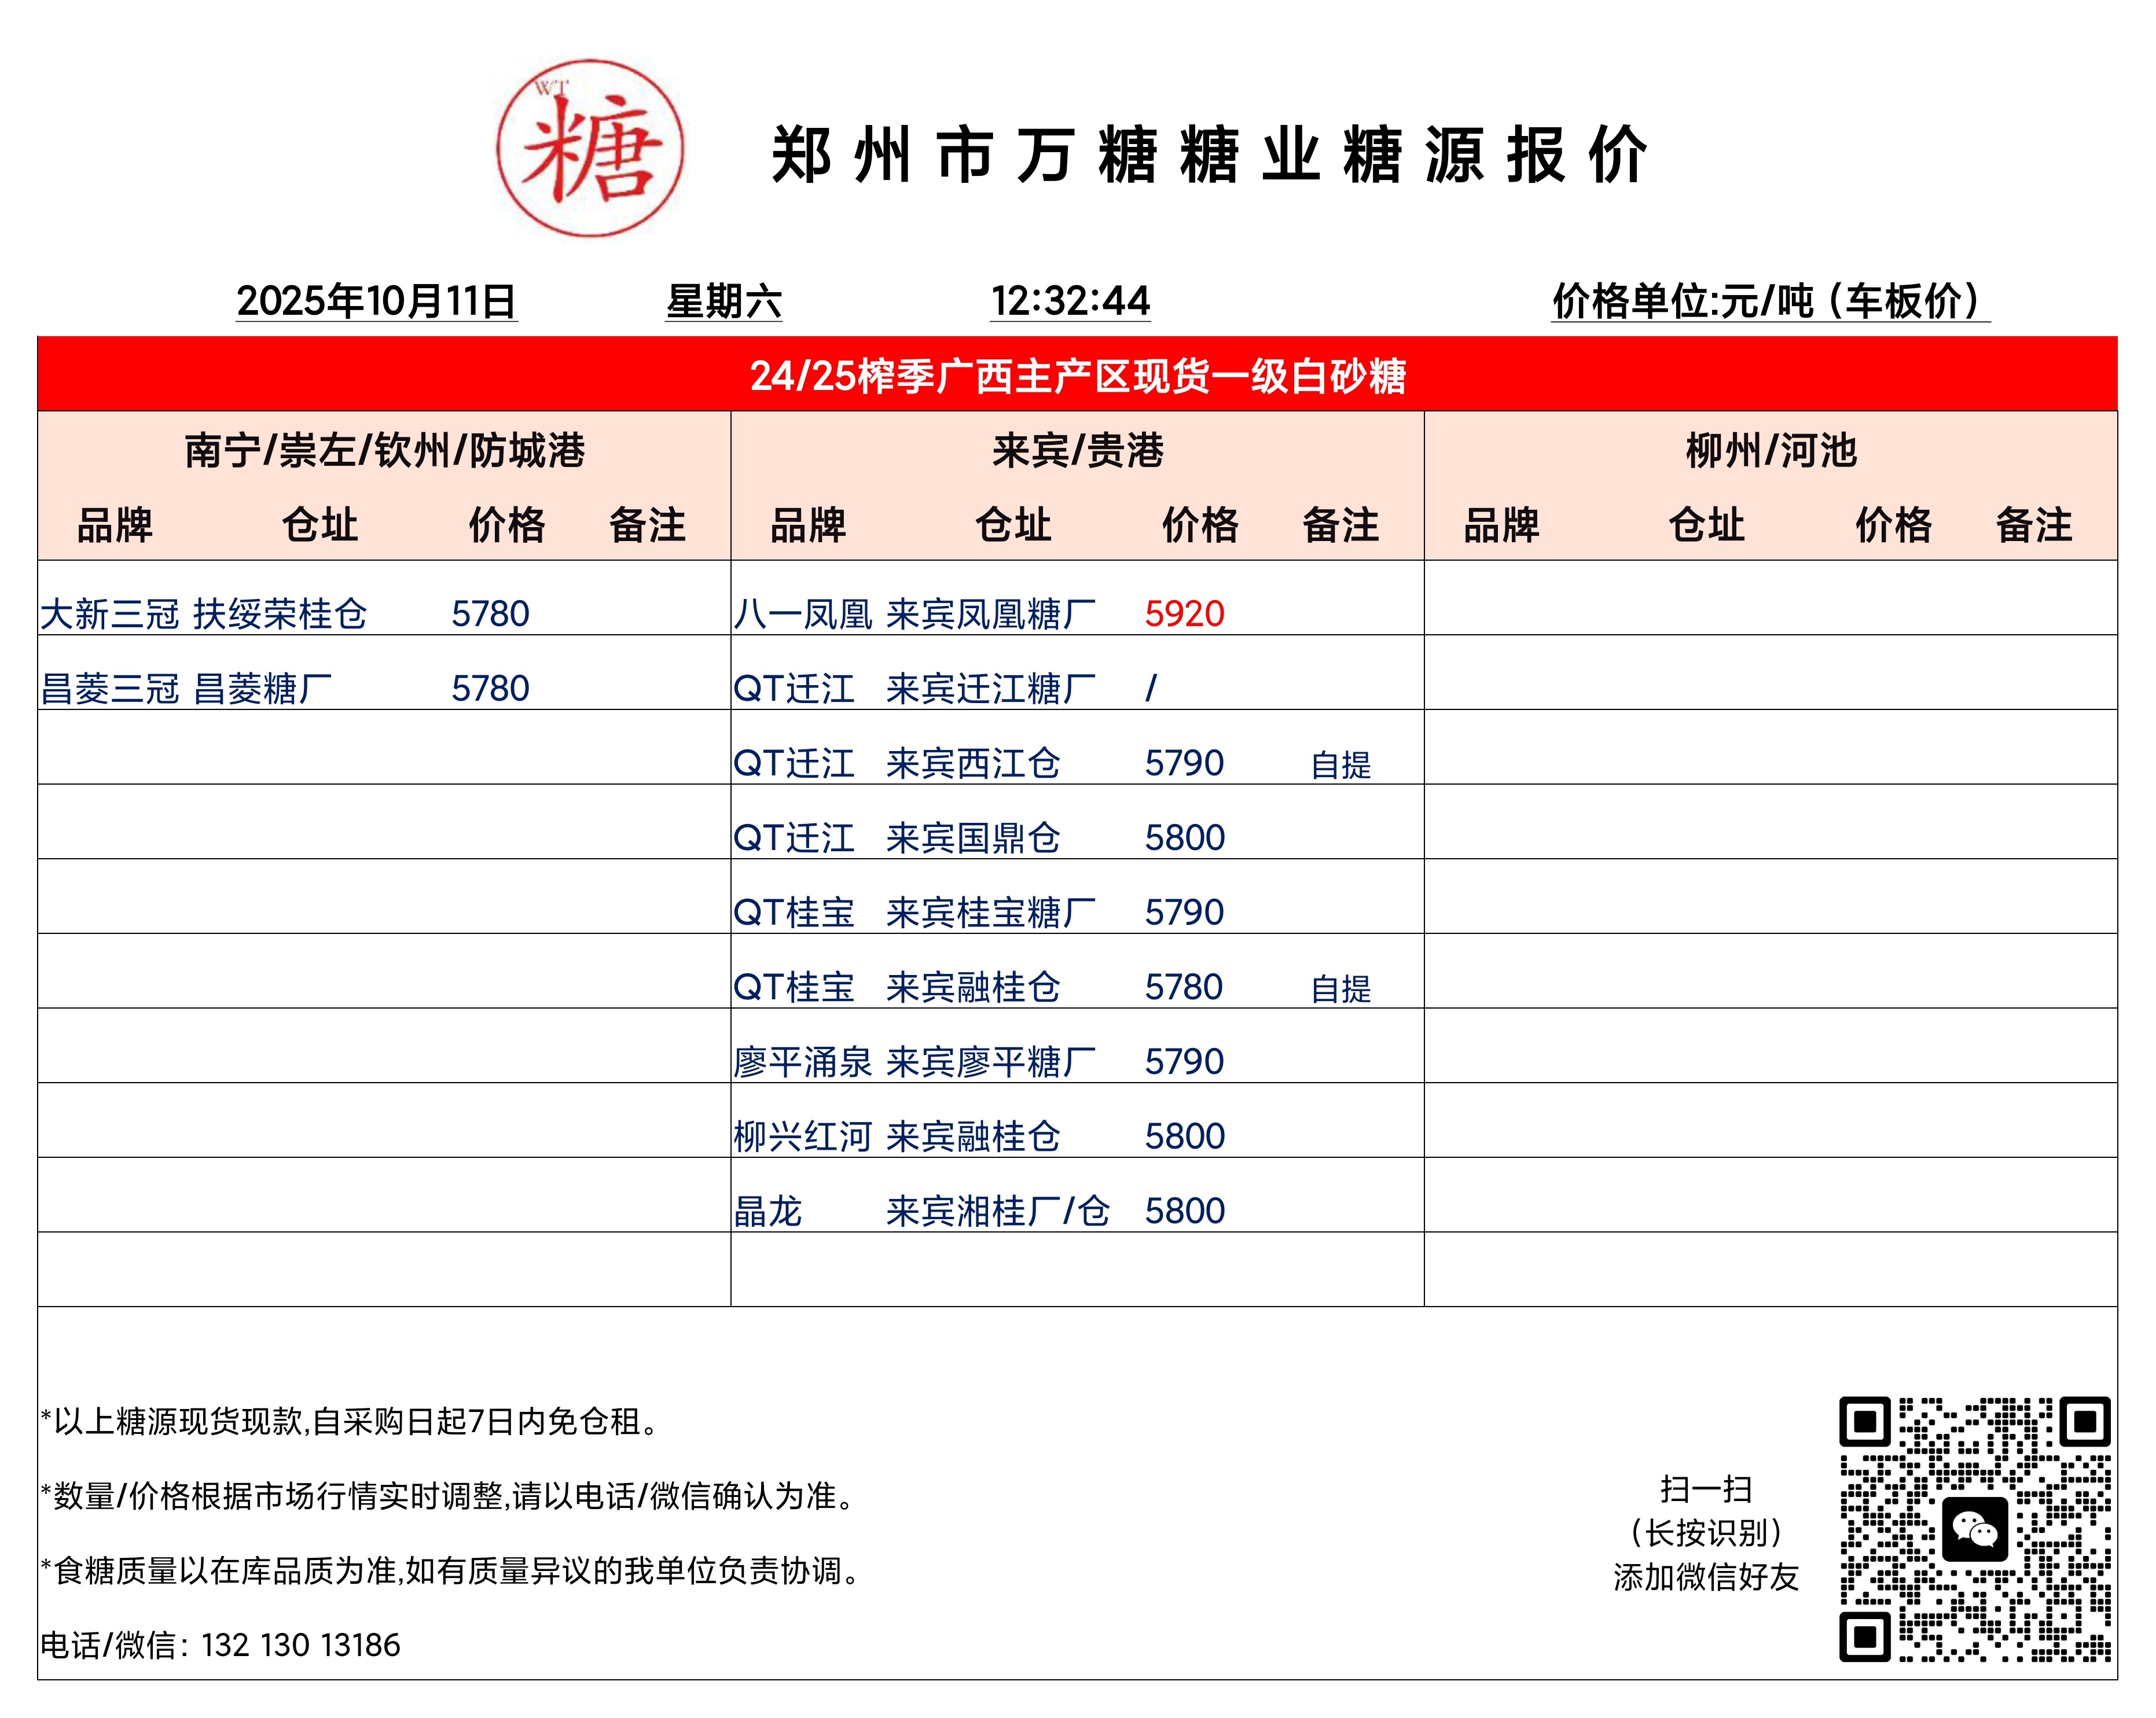This screenshot has width=2156, height=1718.
Task: Click the red price 5920
Action: tap(1184, 613)
